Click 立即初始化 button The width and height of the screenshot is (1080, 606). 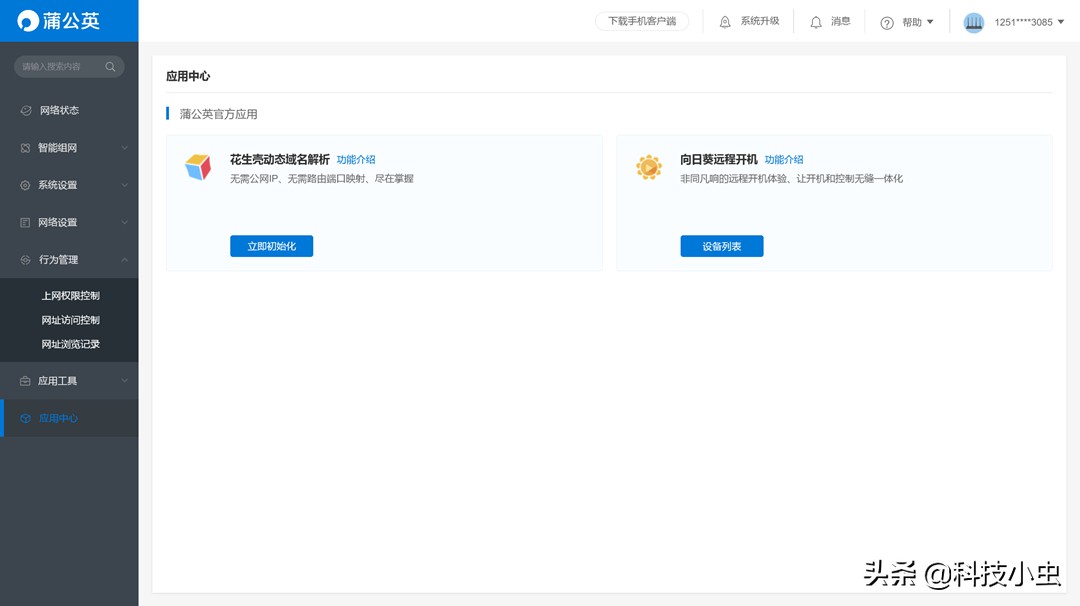(x=271, y=246)
